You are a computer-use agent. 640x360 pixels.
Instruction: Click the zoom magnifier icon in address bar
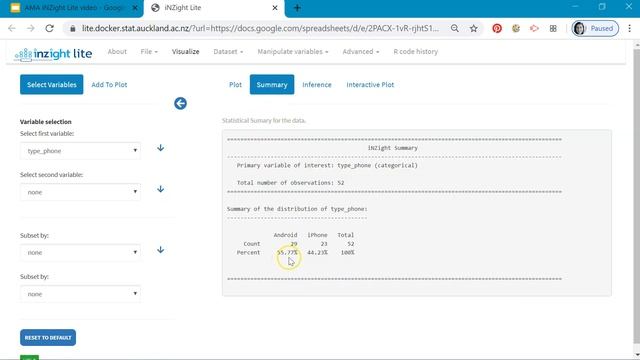[x=455, y=28]
